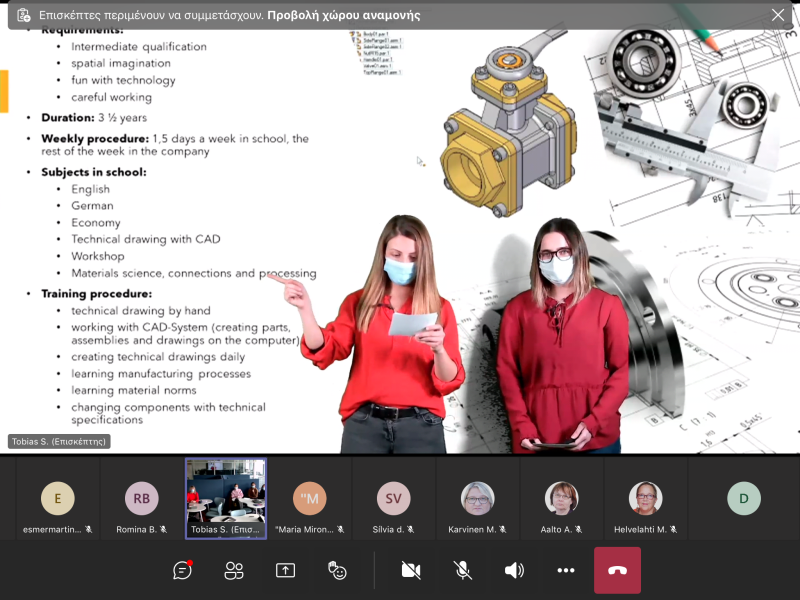Tap Romina B.'s RB avatar
This screenshot has width=800, height=600.
pos(142,498)
